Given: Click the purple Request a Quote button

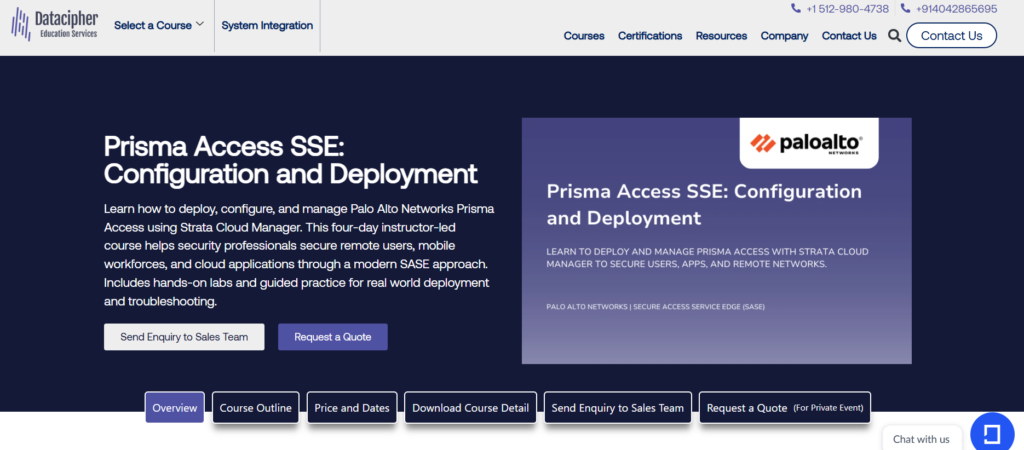Looking at the screenshot, I should 332,337.
